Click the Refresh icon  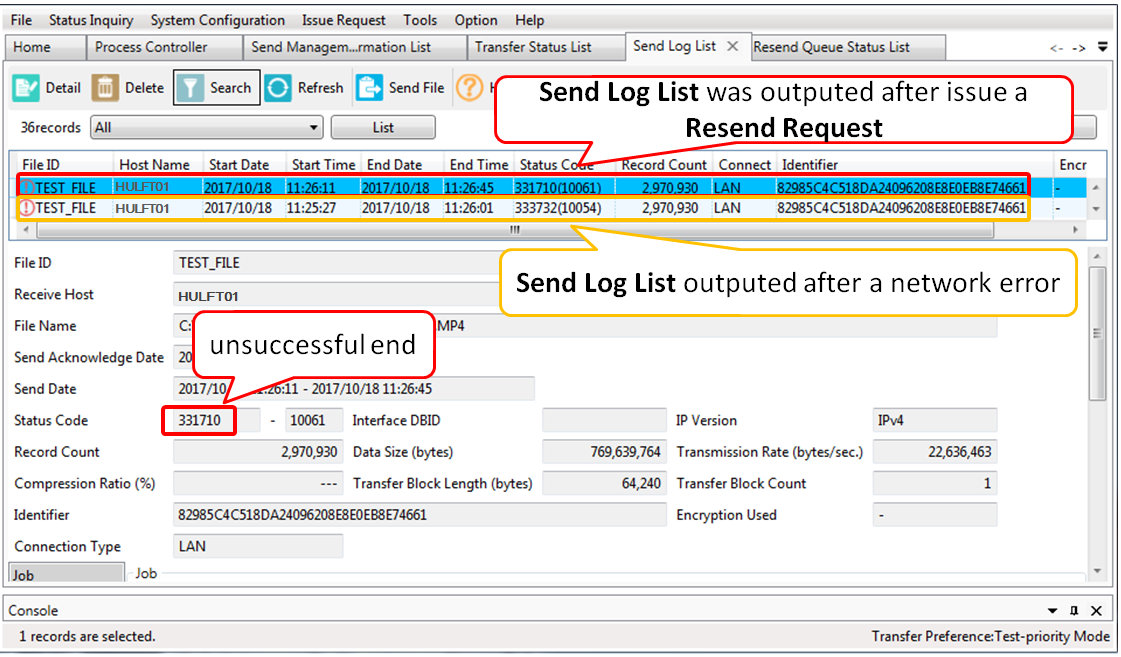(x=278, y=88)
